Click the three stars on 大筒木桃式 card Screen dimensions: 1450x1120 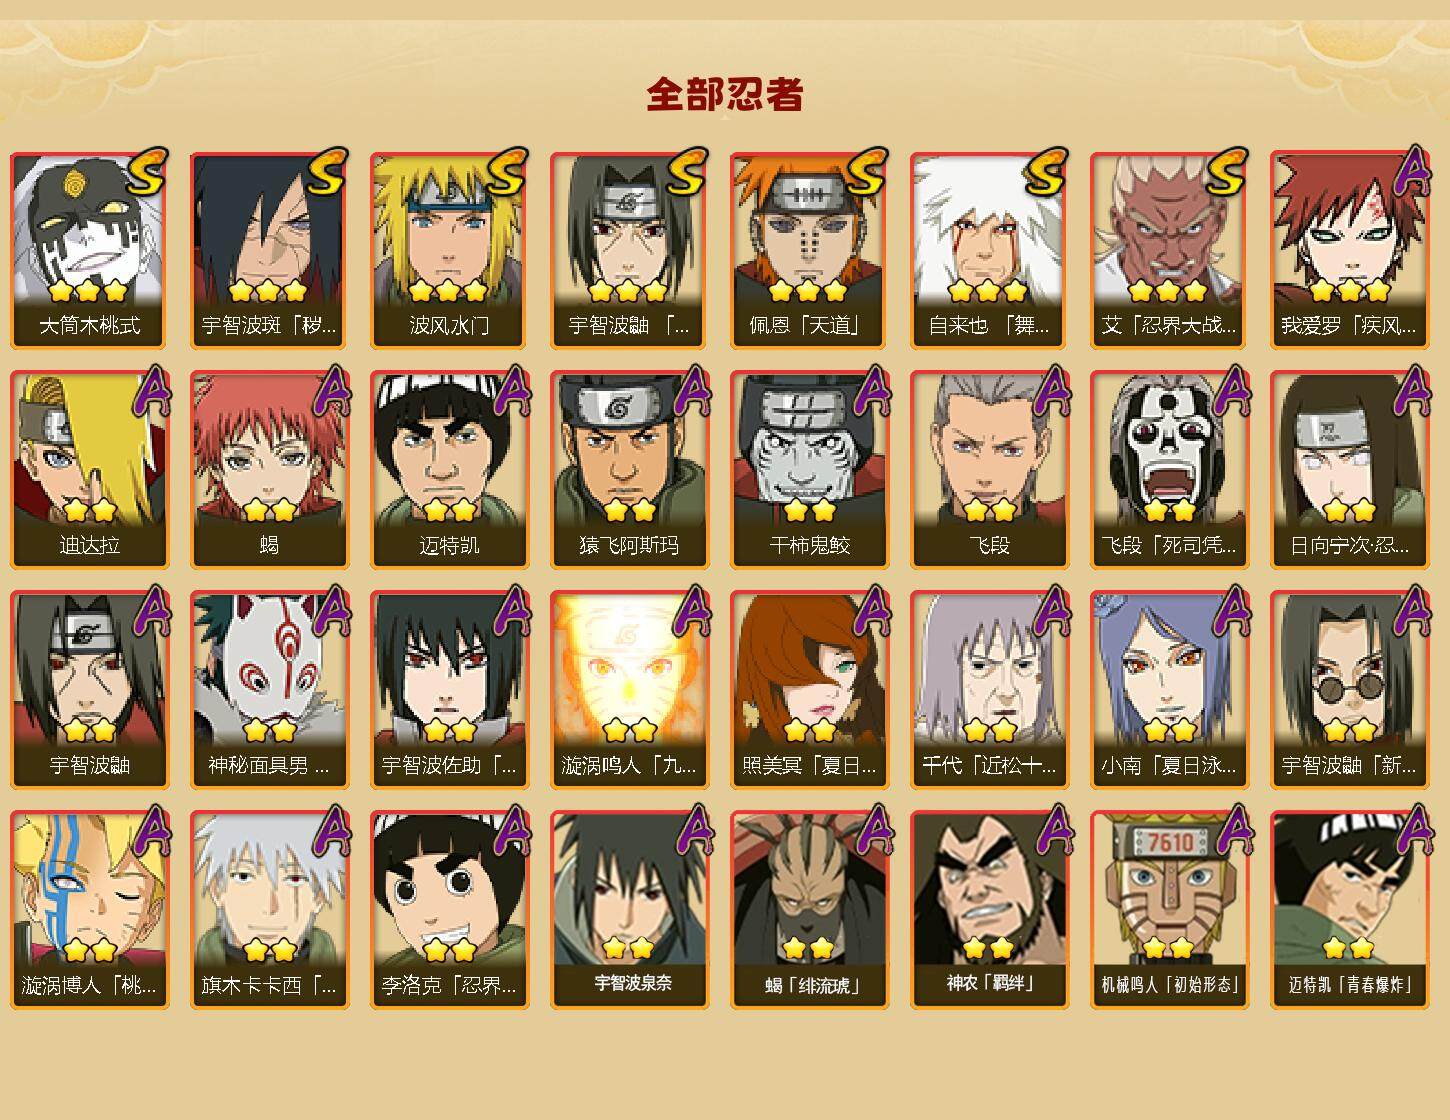coord(88,291)
